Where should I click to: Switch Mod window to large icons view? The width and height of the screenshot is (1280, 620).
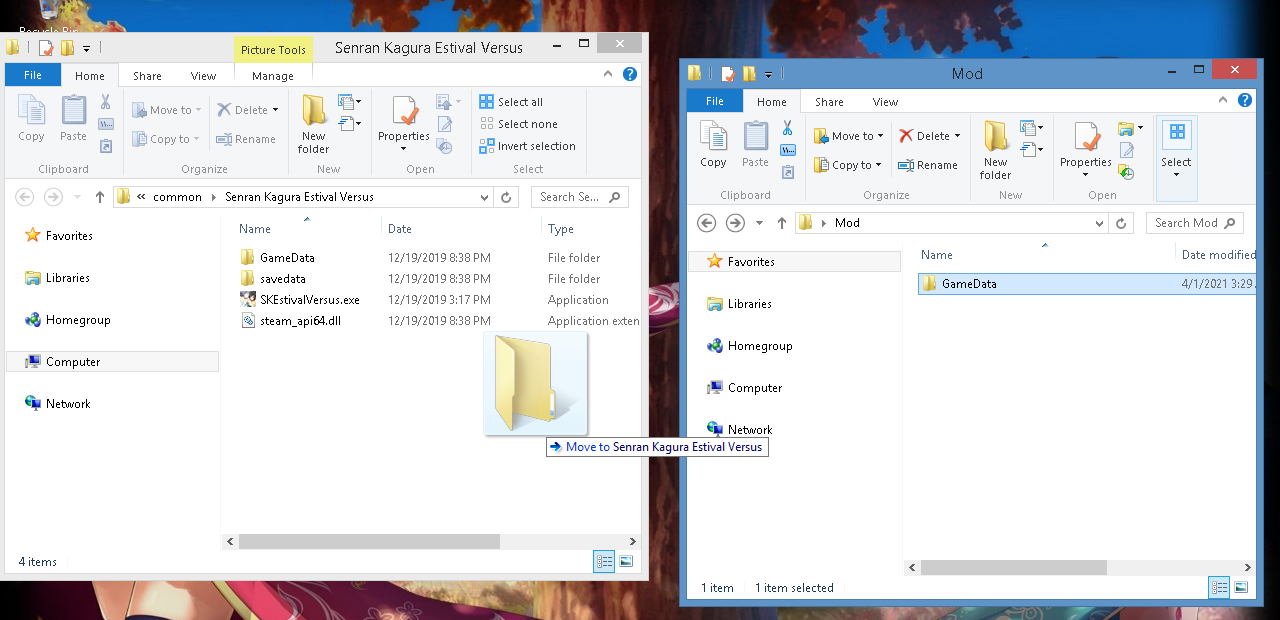[1240, 588]
